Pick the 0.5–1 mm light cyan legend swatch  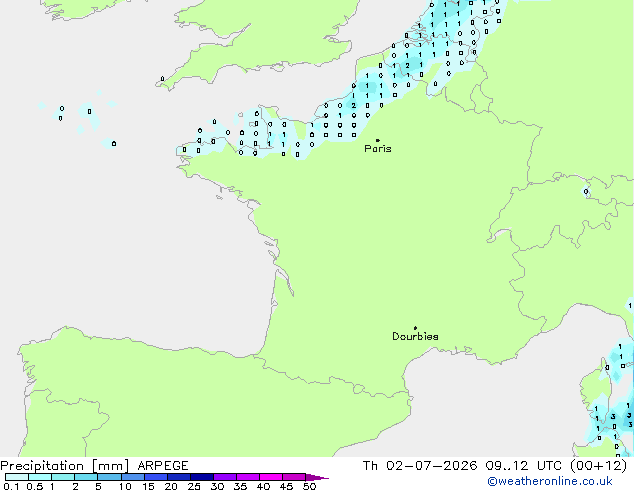tap(40, 477)
